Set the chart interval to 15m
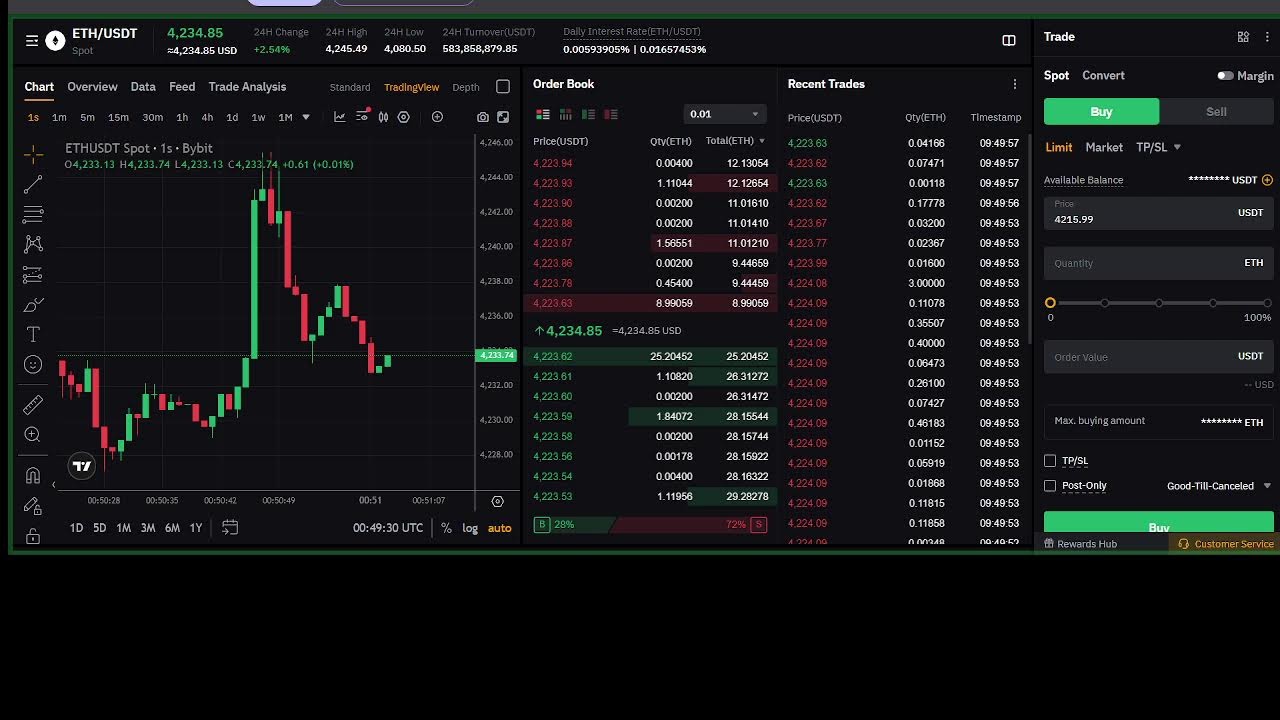Screen dimensions: 1280x720 [118, 118]
